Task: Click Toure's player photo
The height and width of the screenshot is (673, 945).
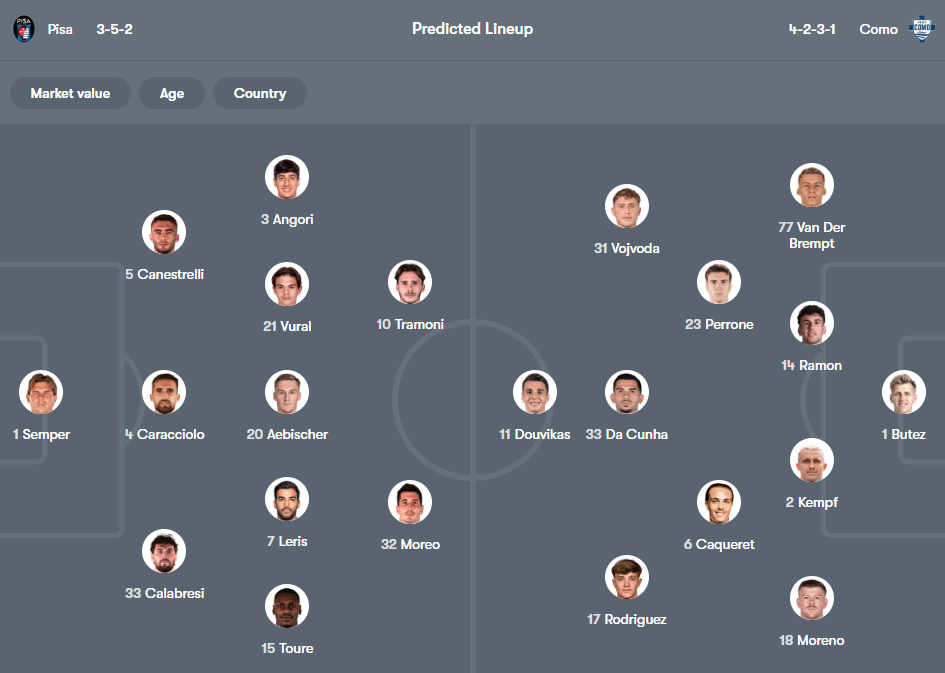Action: coord(287,607)
